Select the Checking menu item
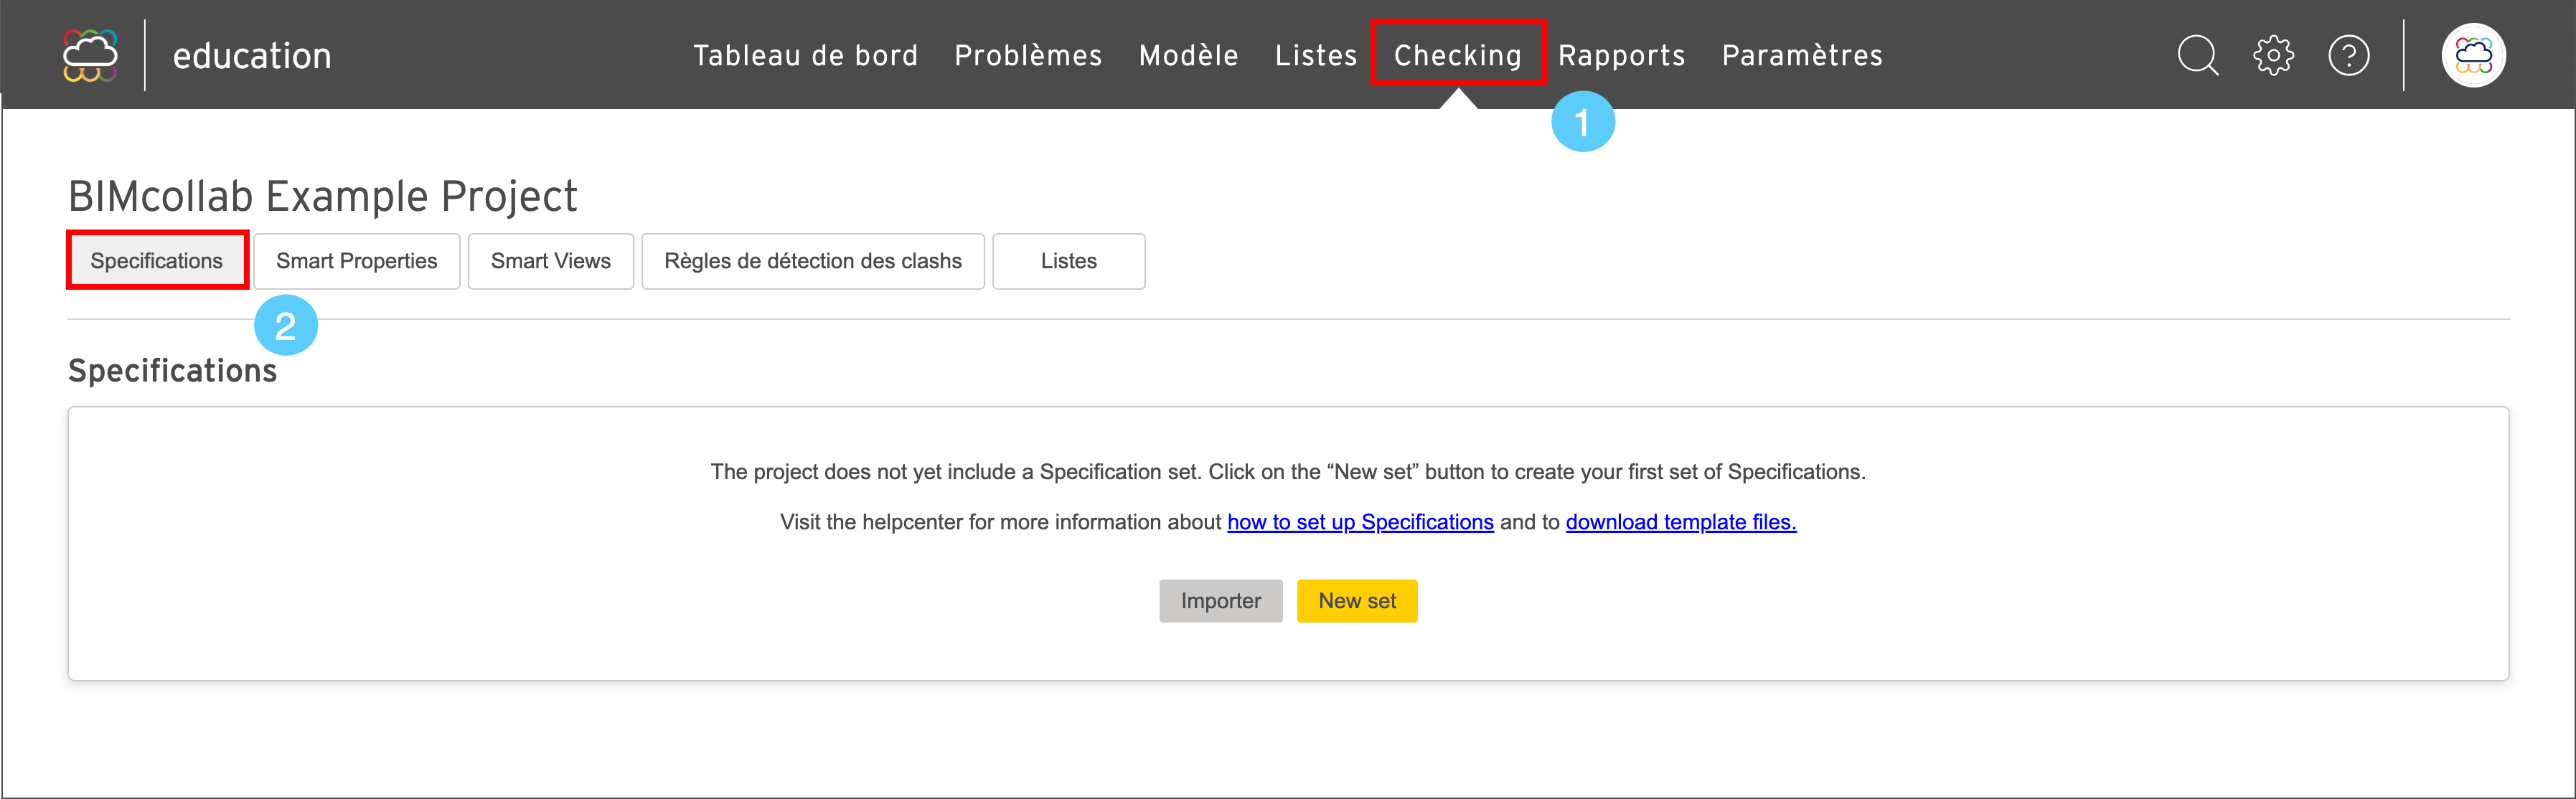2576x799 pixels. pyautogui.click(x=1458, y=55)
